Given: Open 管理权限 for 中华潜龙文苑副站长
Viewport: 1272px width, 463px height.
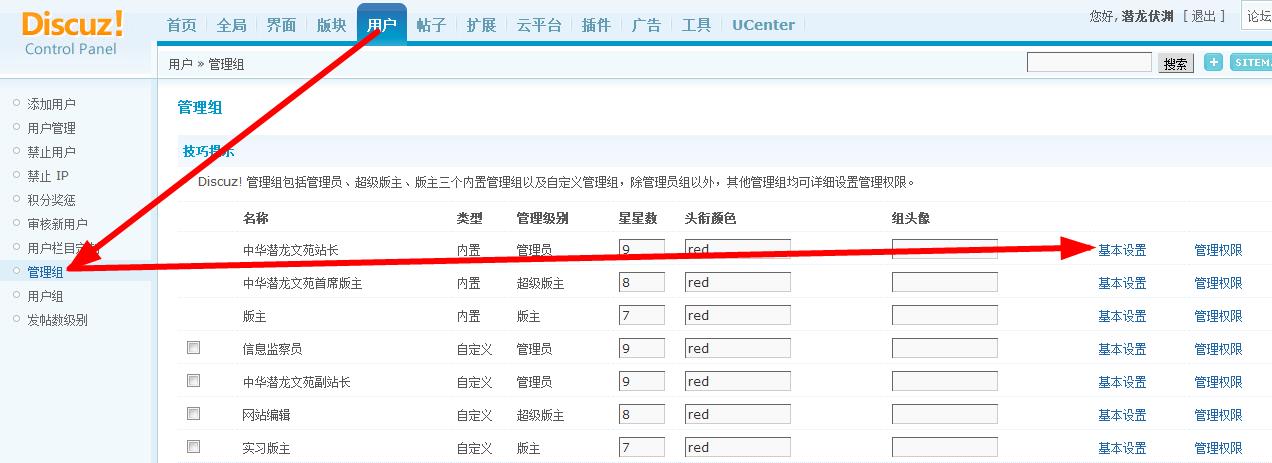Looking at the screenshot, I should coord(1218,382).
